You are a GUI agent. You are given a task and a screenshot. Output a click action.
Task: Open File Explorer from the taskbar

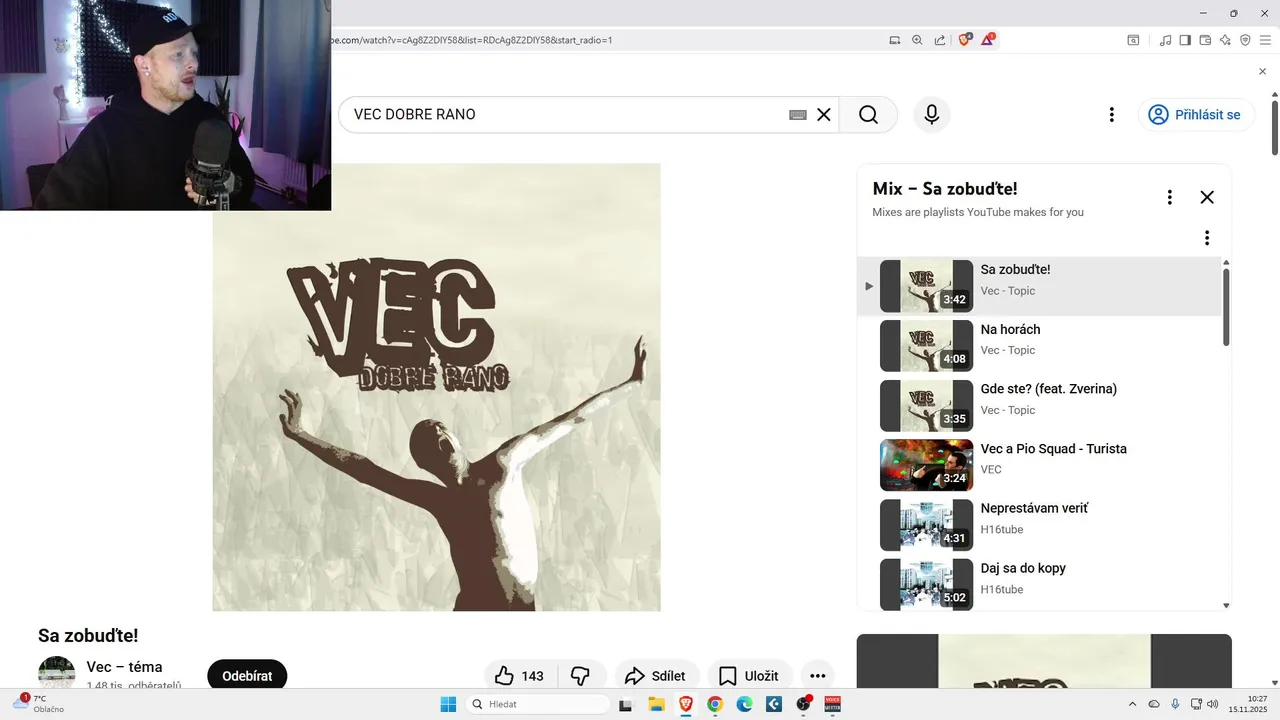pyautogui.click(x=656, y=704)
